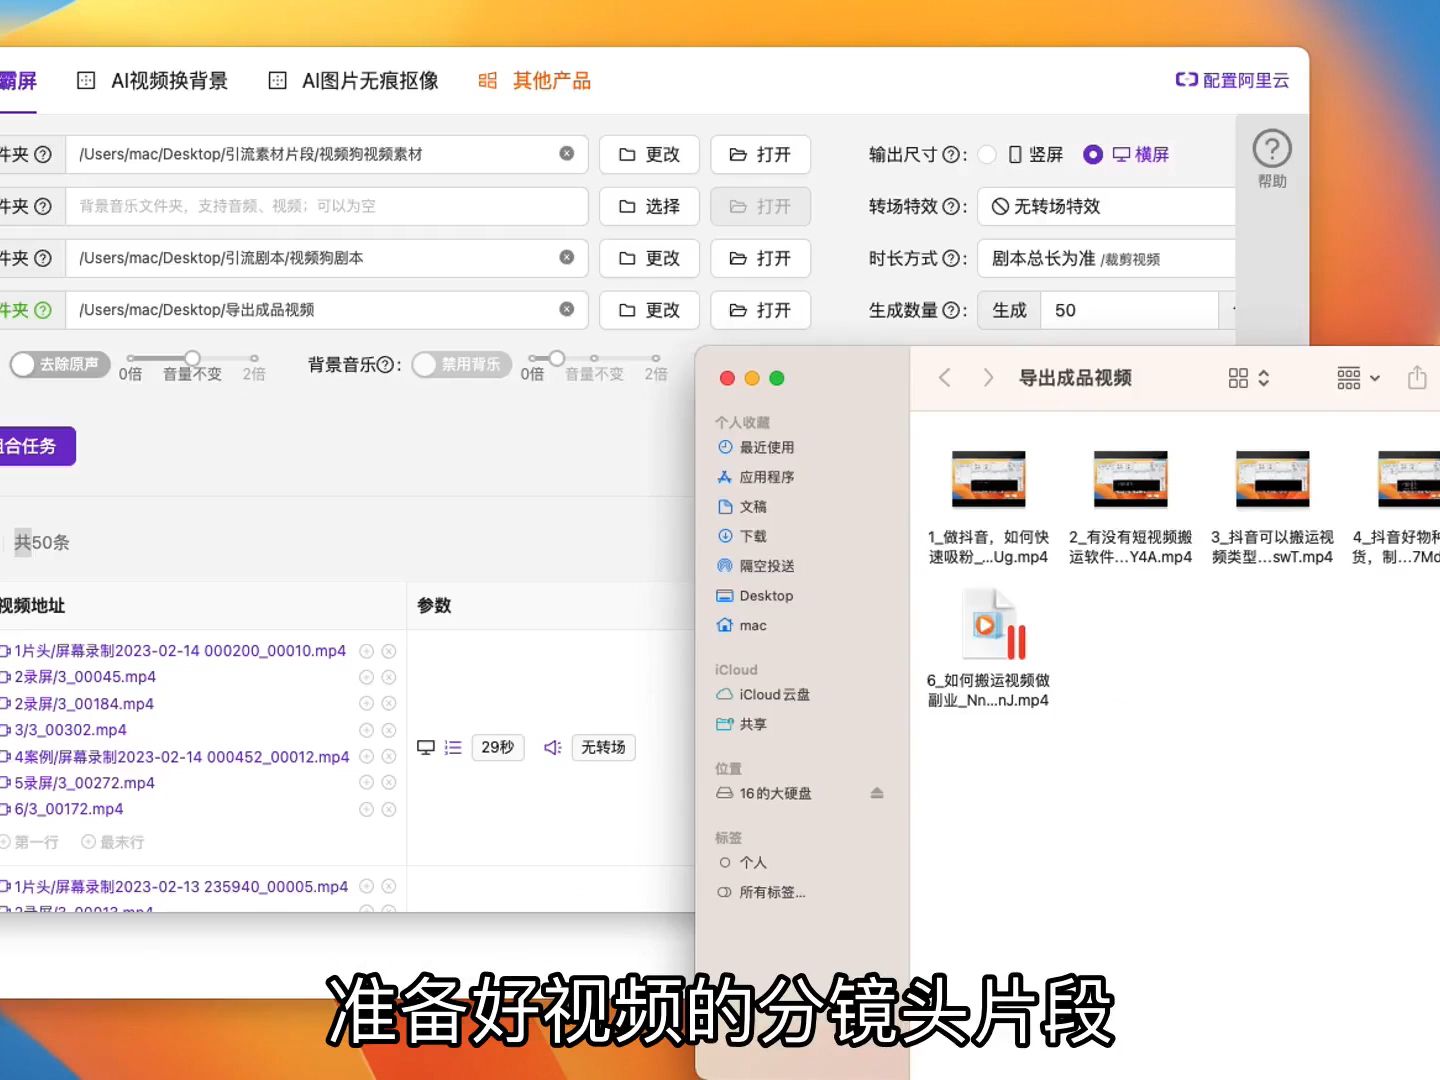1440x1080 pixels.
Task: Open 文稿 in Finder sidebar
Action: pyautogui.click(x=742, y=507)
